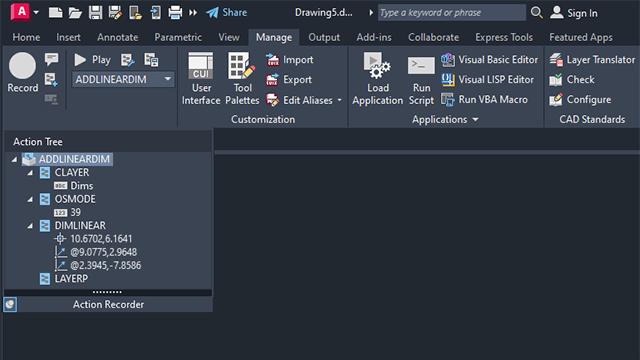Select the DIMLINEAR action node

(72, 225)
